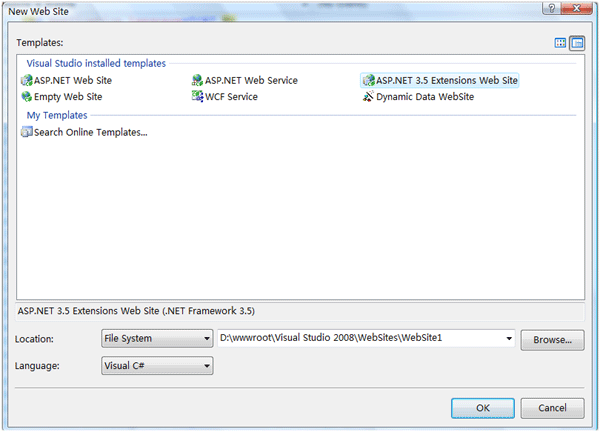Expand the website path dropdown arrow
The image size is (600, 432).
pos(509,338)
